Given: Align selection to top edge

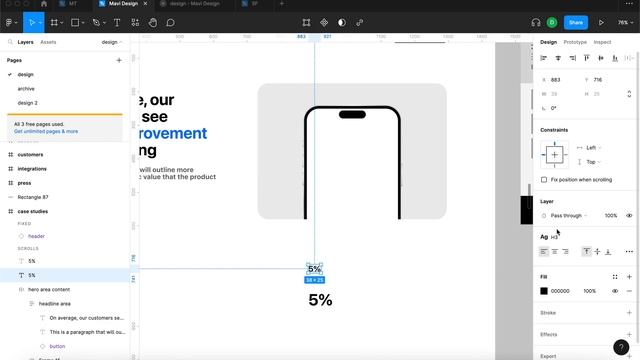Looking at the screenshot, I should coord(587,58).
